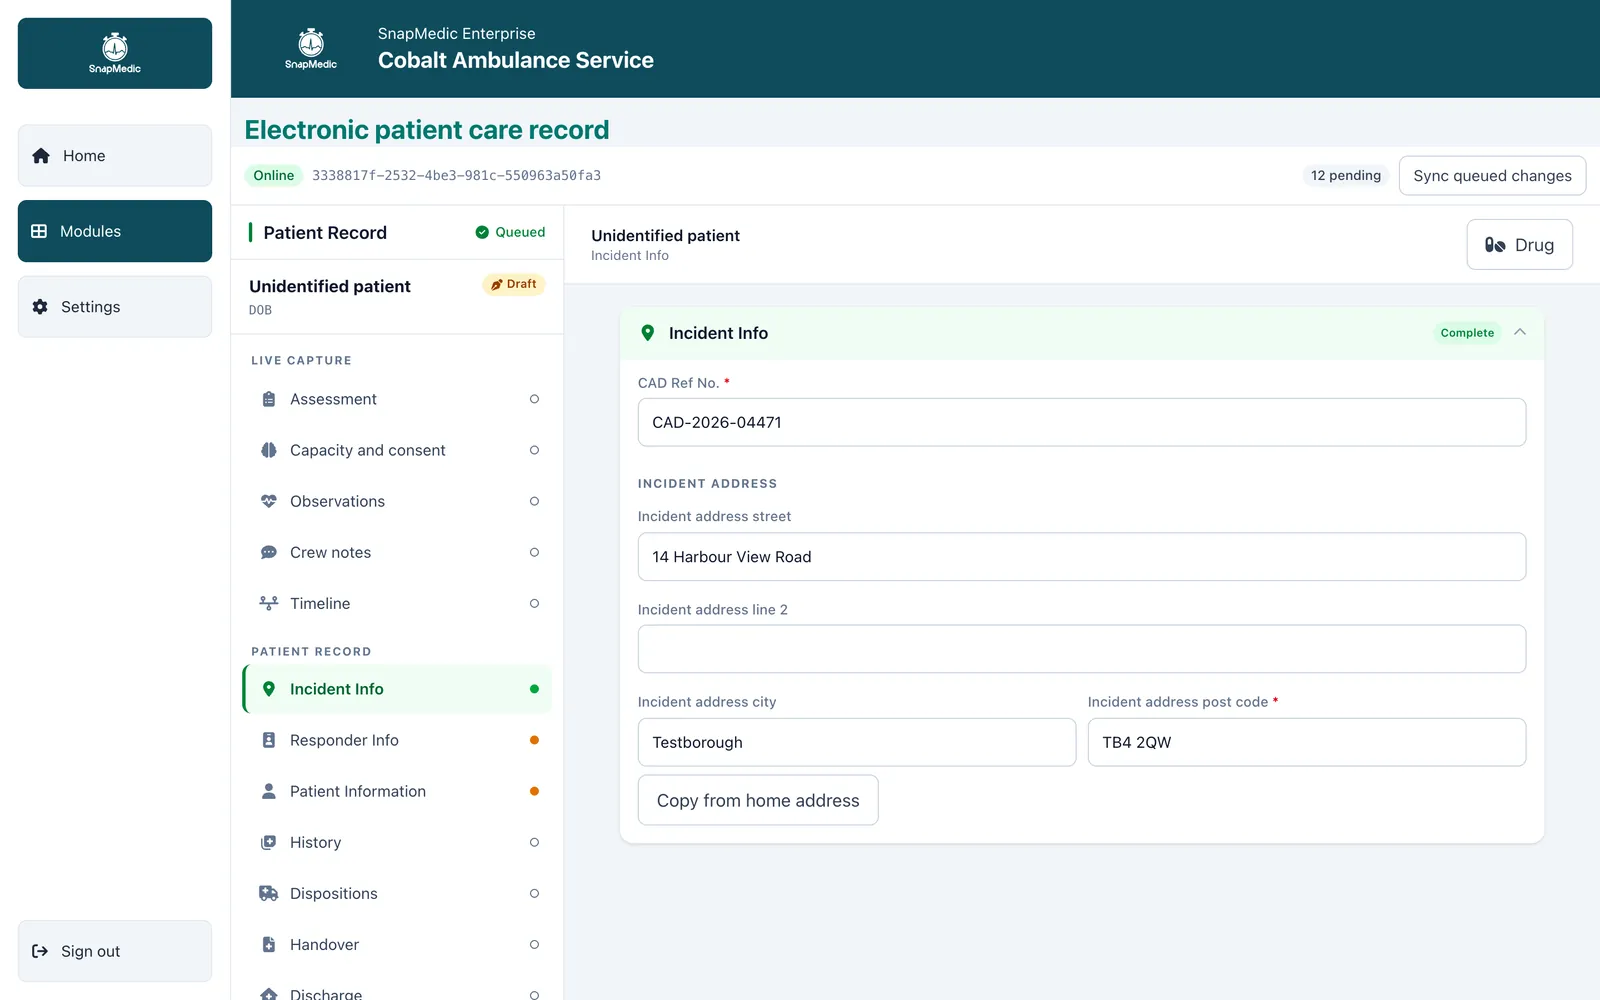Click the pill icon on Drug button
The image size is (1600, 1000).
pyautogui.click(x=1495, y=245)
